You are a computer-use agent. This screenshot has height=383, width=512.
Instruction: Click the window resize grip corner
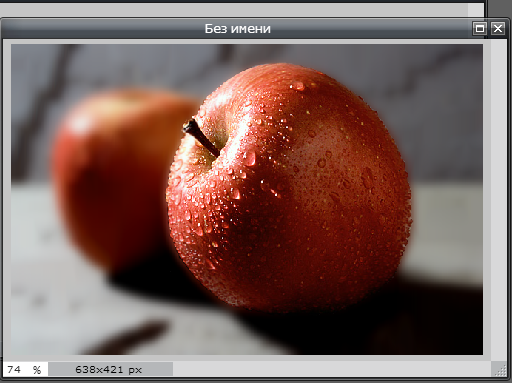(x=499, y=369)
